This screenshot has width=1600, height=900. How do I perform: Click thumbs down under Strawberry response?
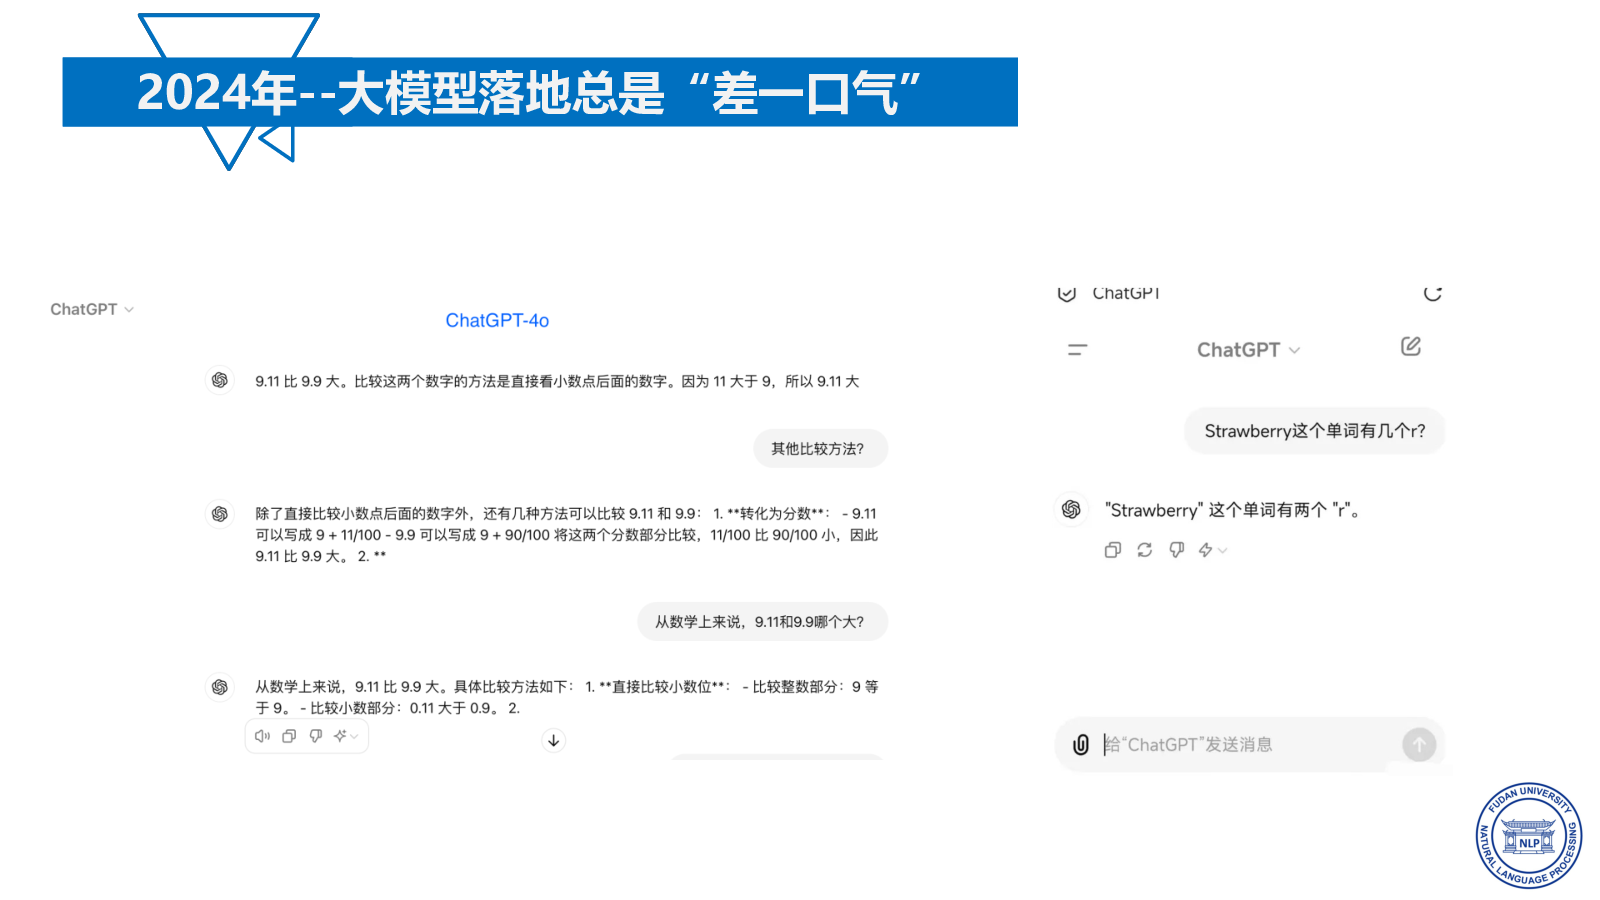coord(1177,550)
